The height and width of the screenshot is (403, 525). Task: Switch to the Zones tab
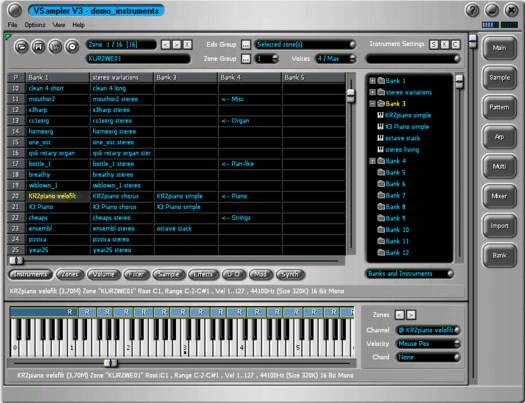click(x=70, y=274)
